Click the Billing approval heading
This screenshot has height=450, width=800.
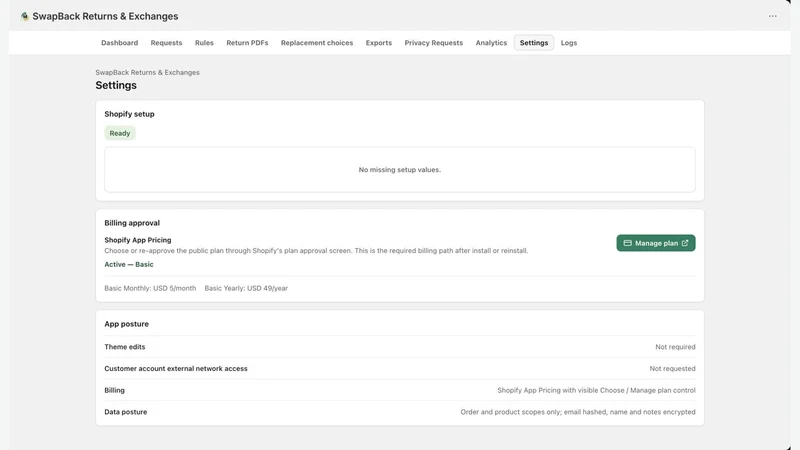point(132,223)
